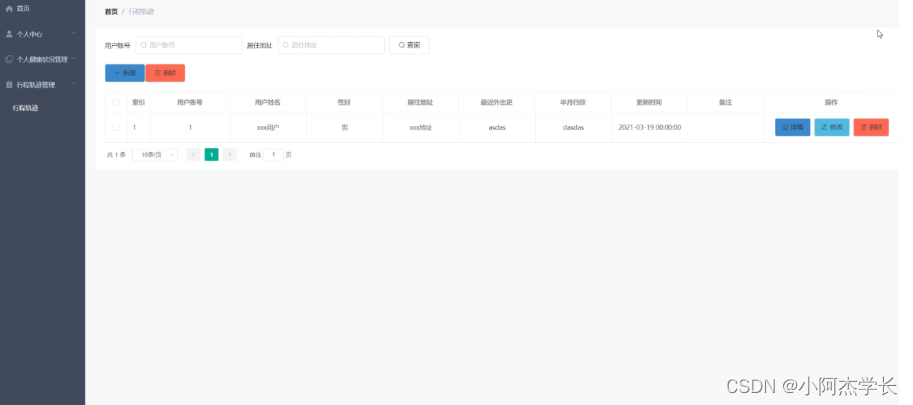The width and height of the screenshot is (913, 405).
Task: Toggle the select-all checkbox in table header
Action: click(116, 102)
